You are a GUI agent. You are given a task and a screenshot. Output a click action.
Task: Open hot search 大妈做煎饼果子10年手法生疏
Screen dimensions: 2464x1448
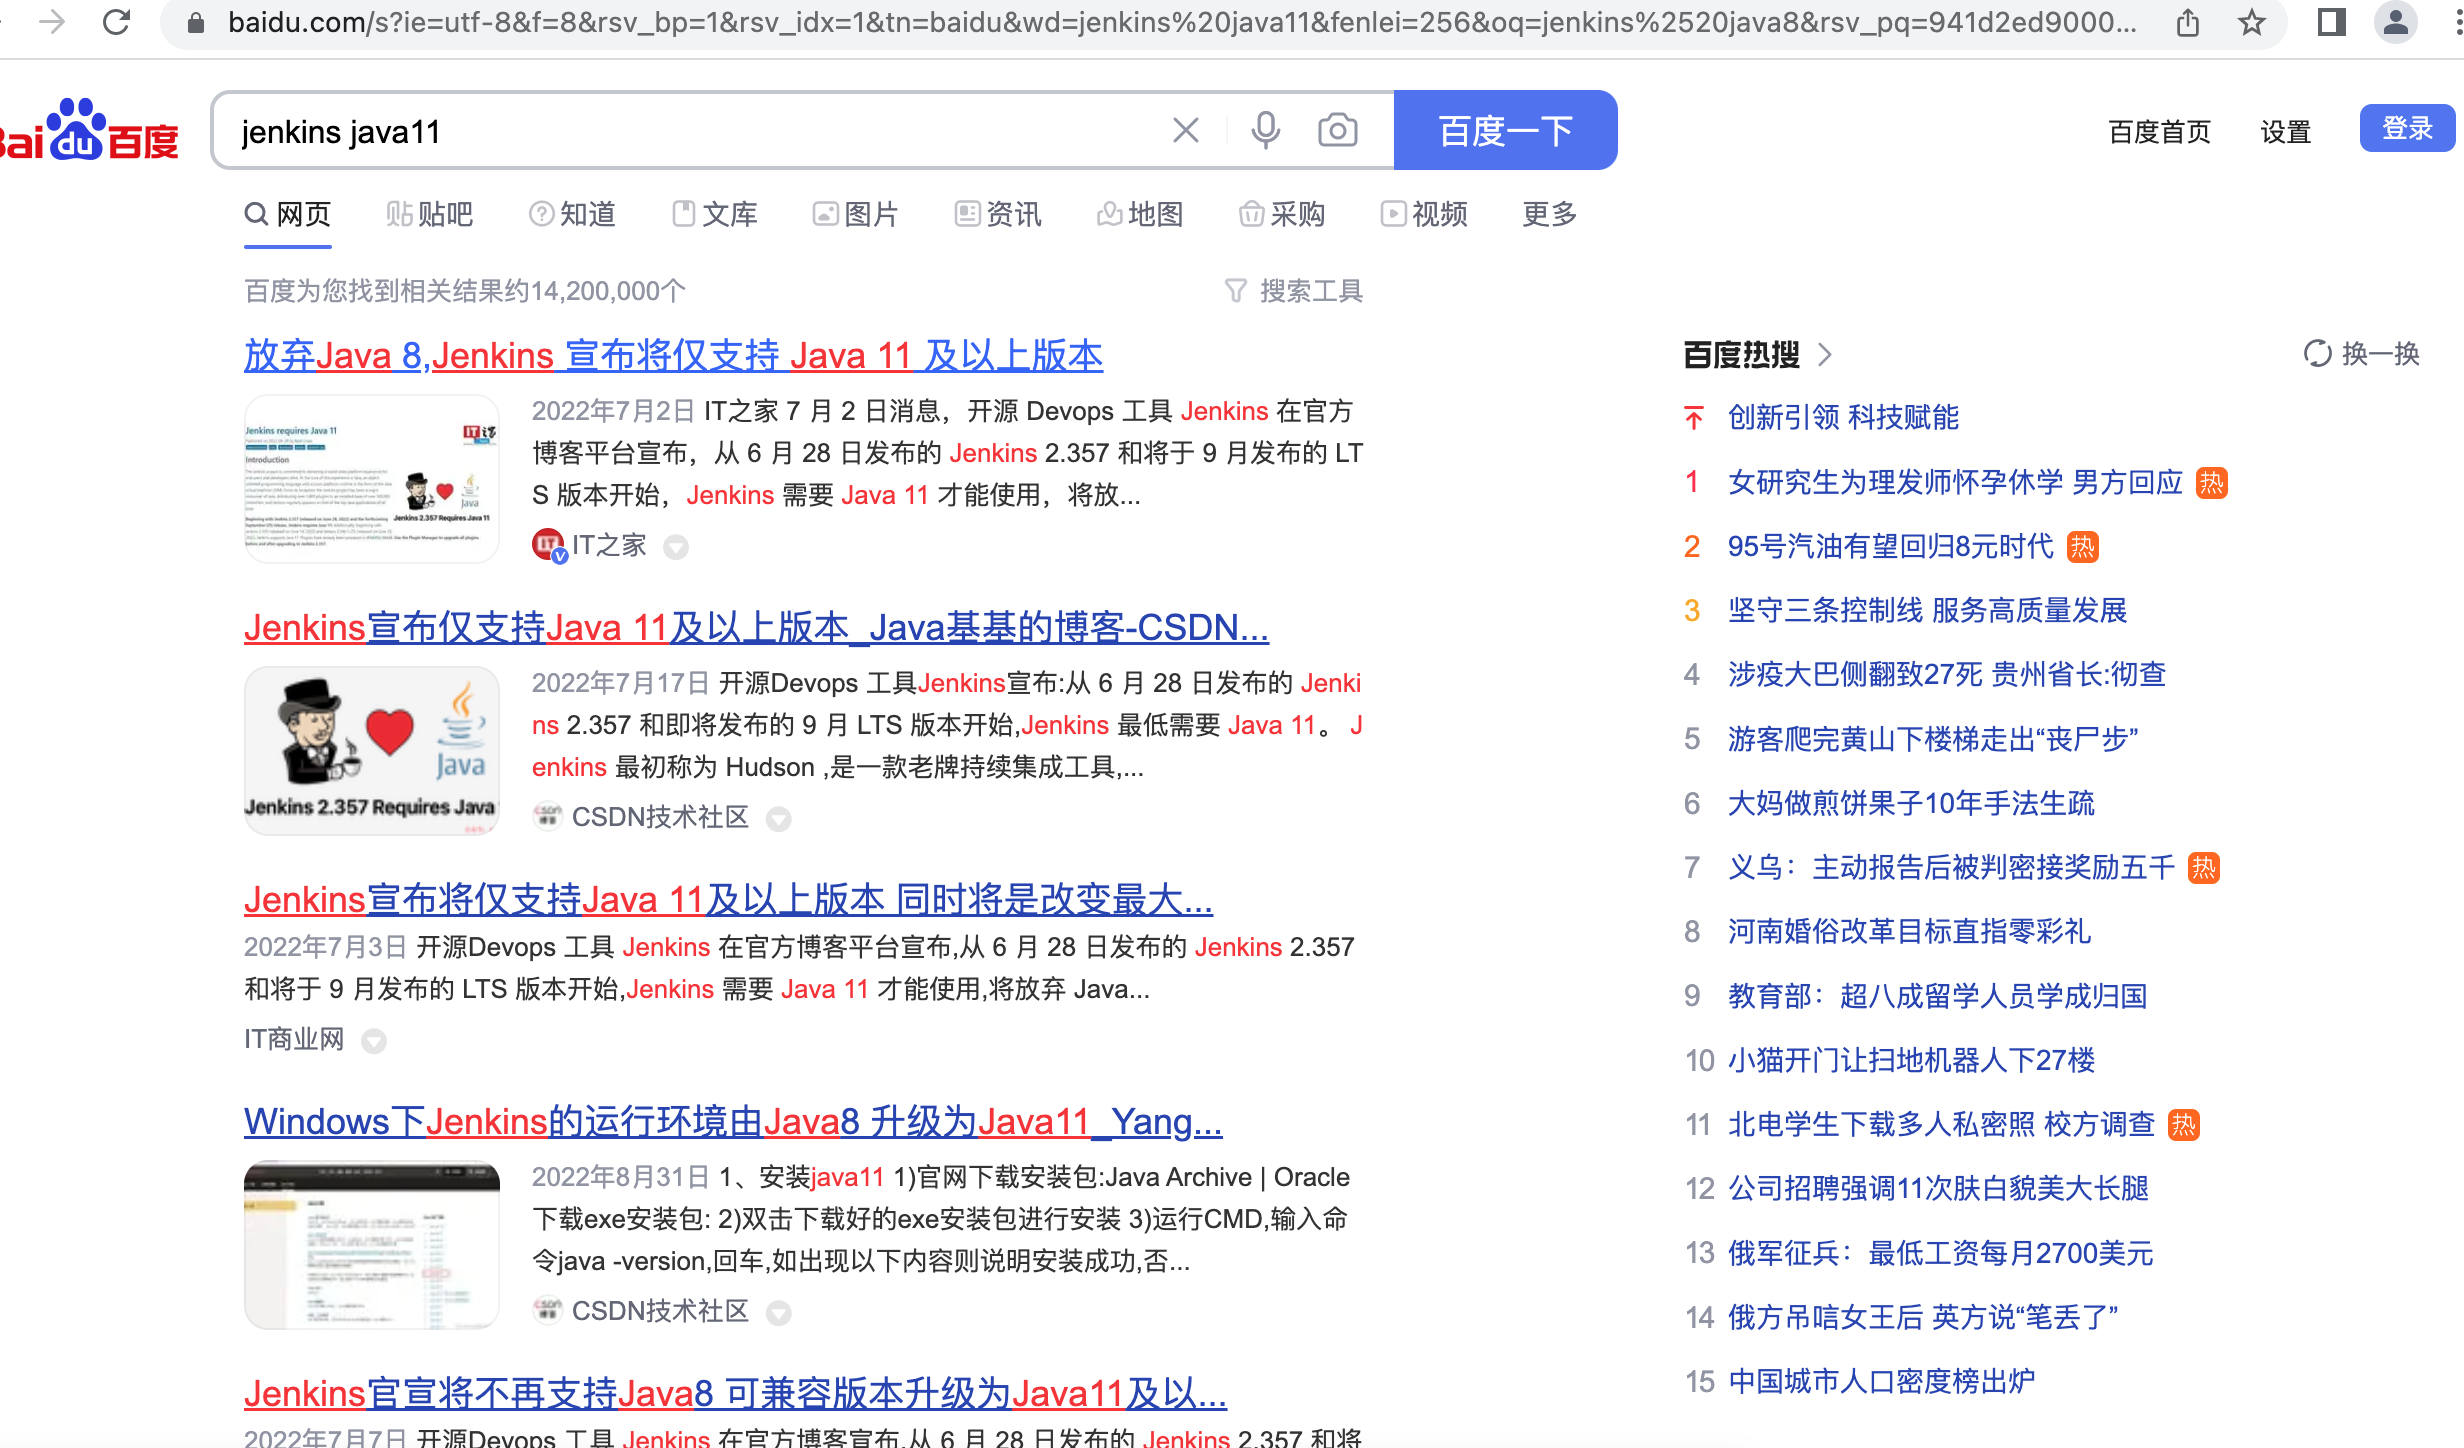[x=1911, y=804]
